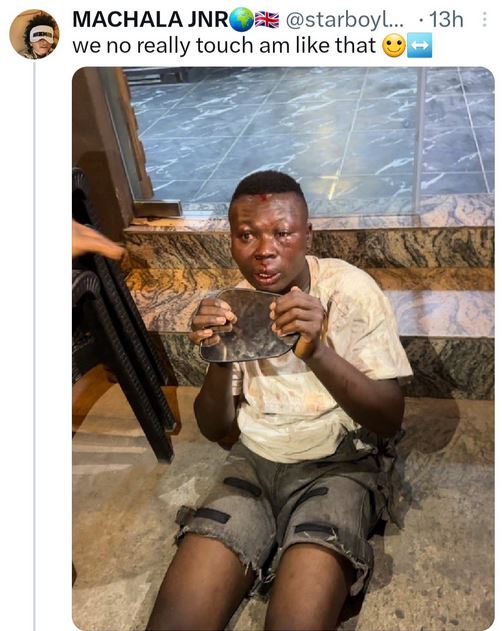The image size is (502, 631).
Task: Click the mirror held in the photo
Action: tap(250, 324)
